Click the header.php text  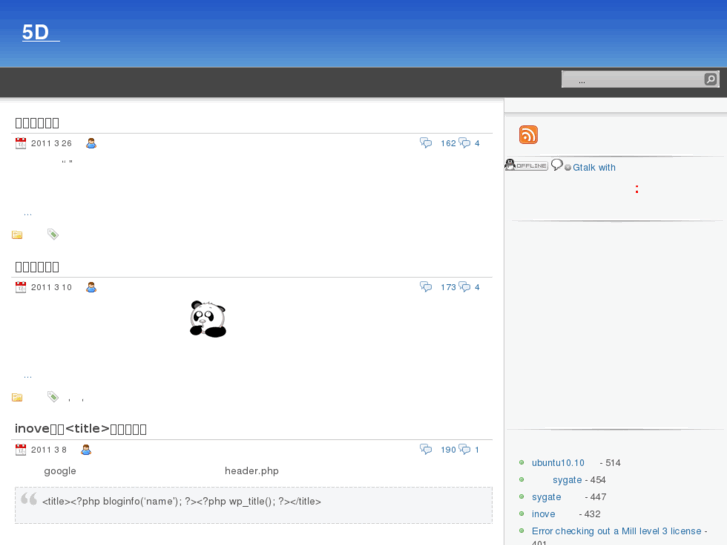(251, 471)
